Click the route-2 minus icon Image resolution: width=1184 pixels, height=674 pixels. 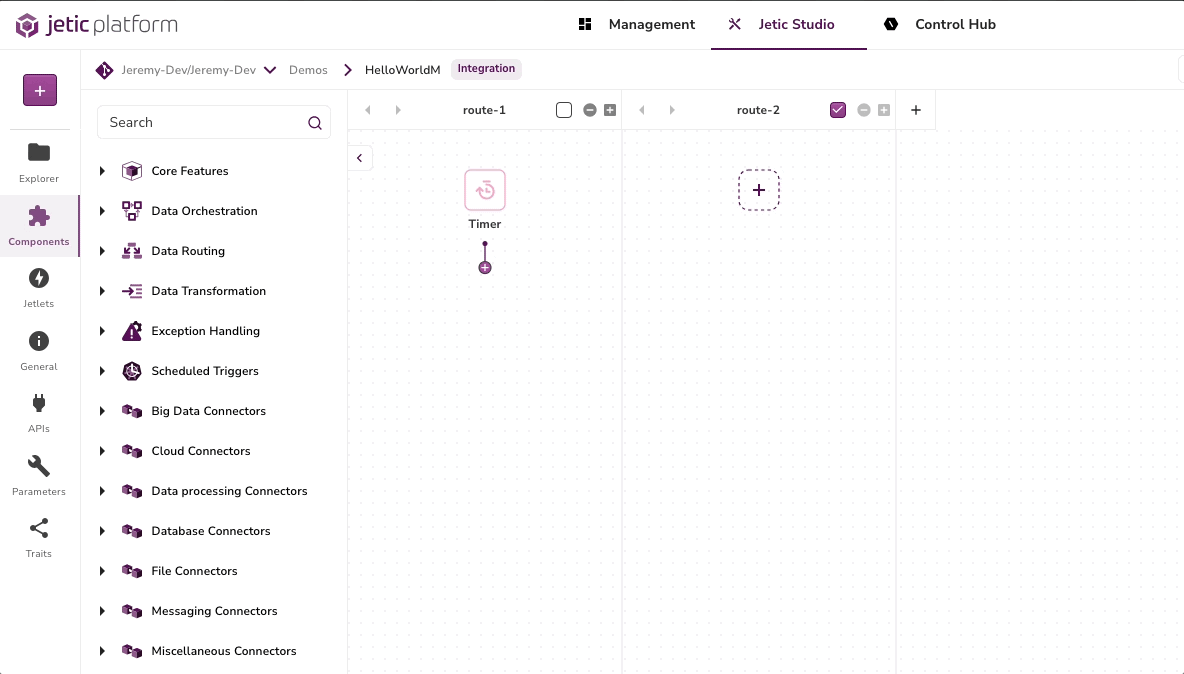click(864, 110)
